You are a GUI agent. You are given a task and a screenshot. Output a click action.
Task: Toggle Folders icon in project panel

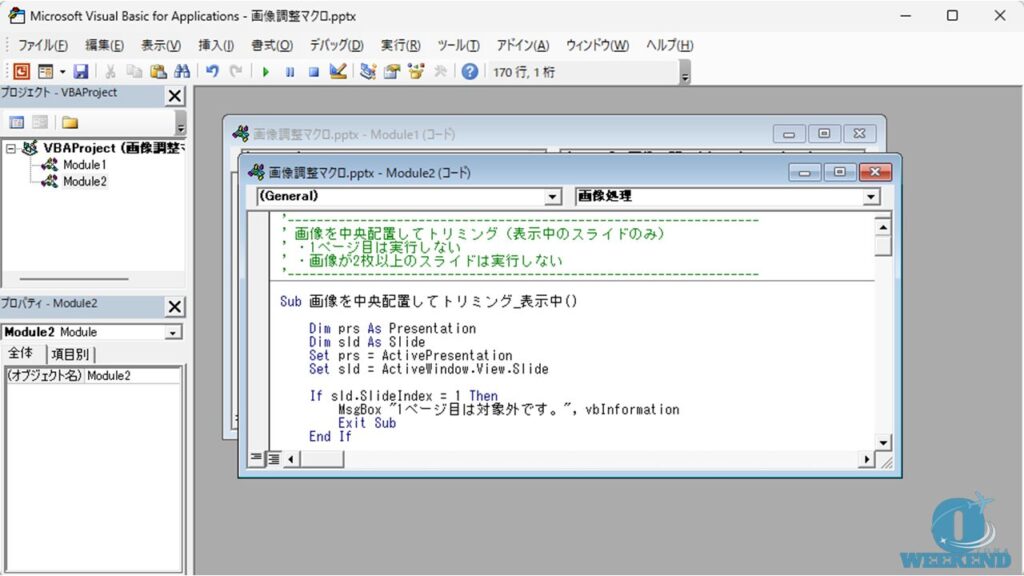70,122
